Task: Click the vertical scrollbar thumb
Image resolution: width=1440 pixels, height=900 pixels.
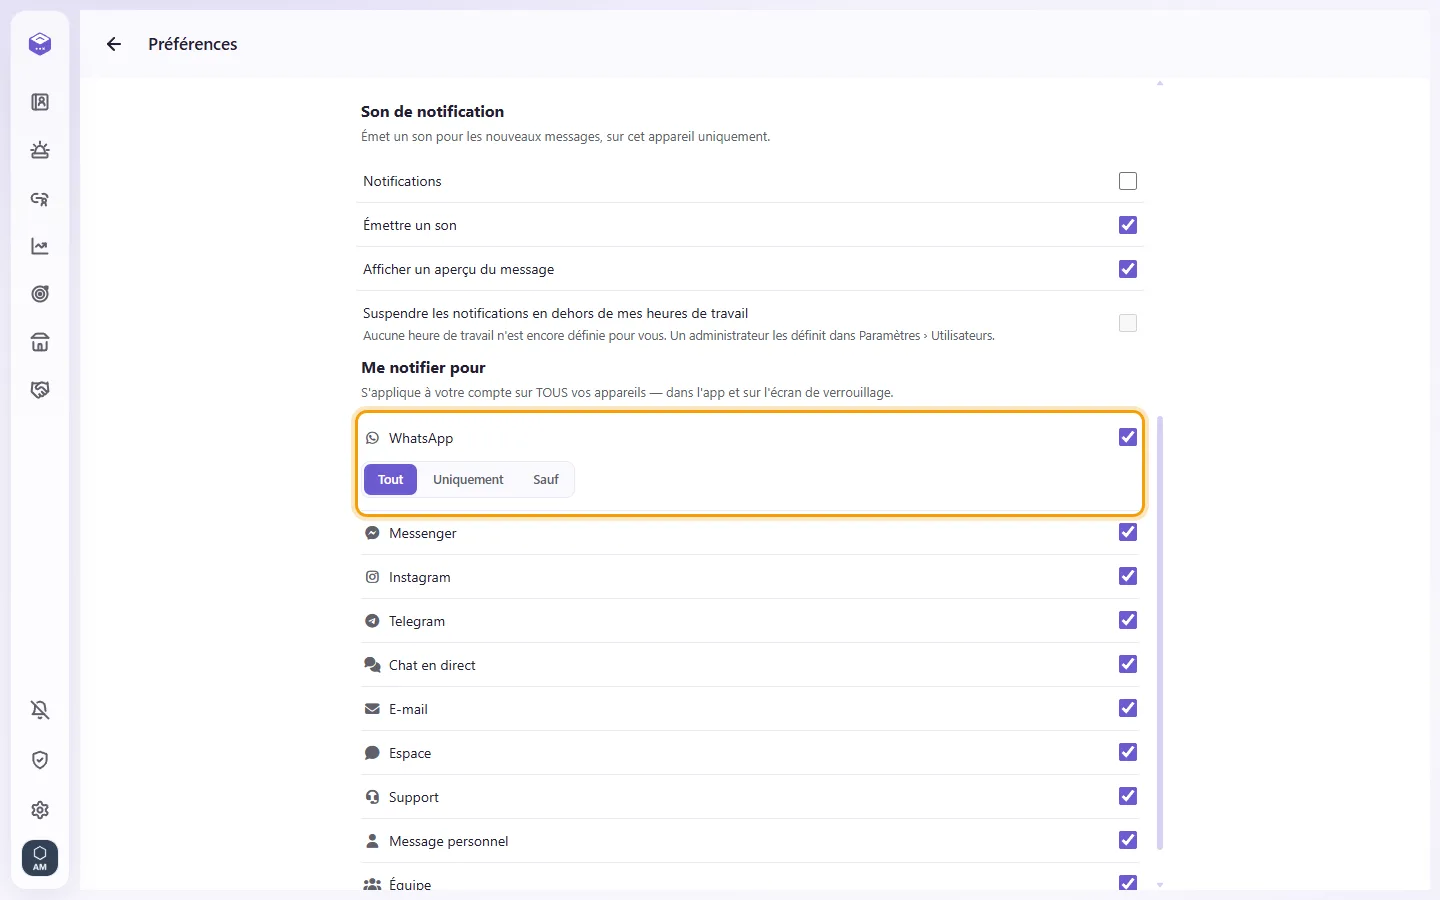Action: (x=1160, y=633)
